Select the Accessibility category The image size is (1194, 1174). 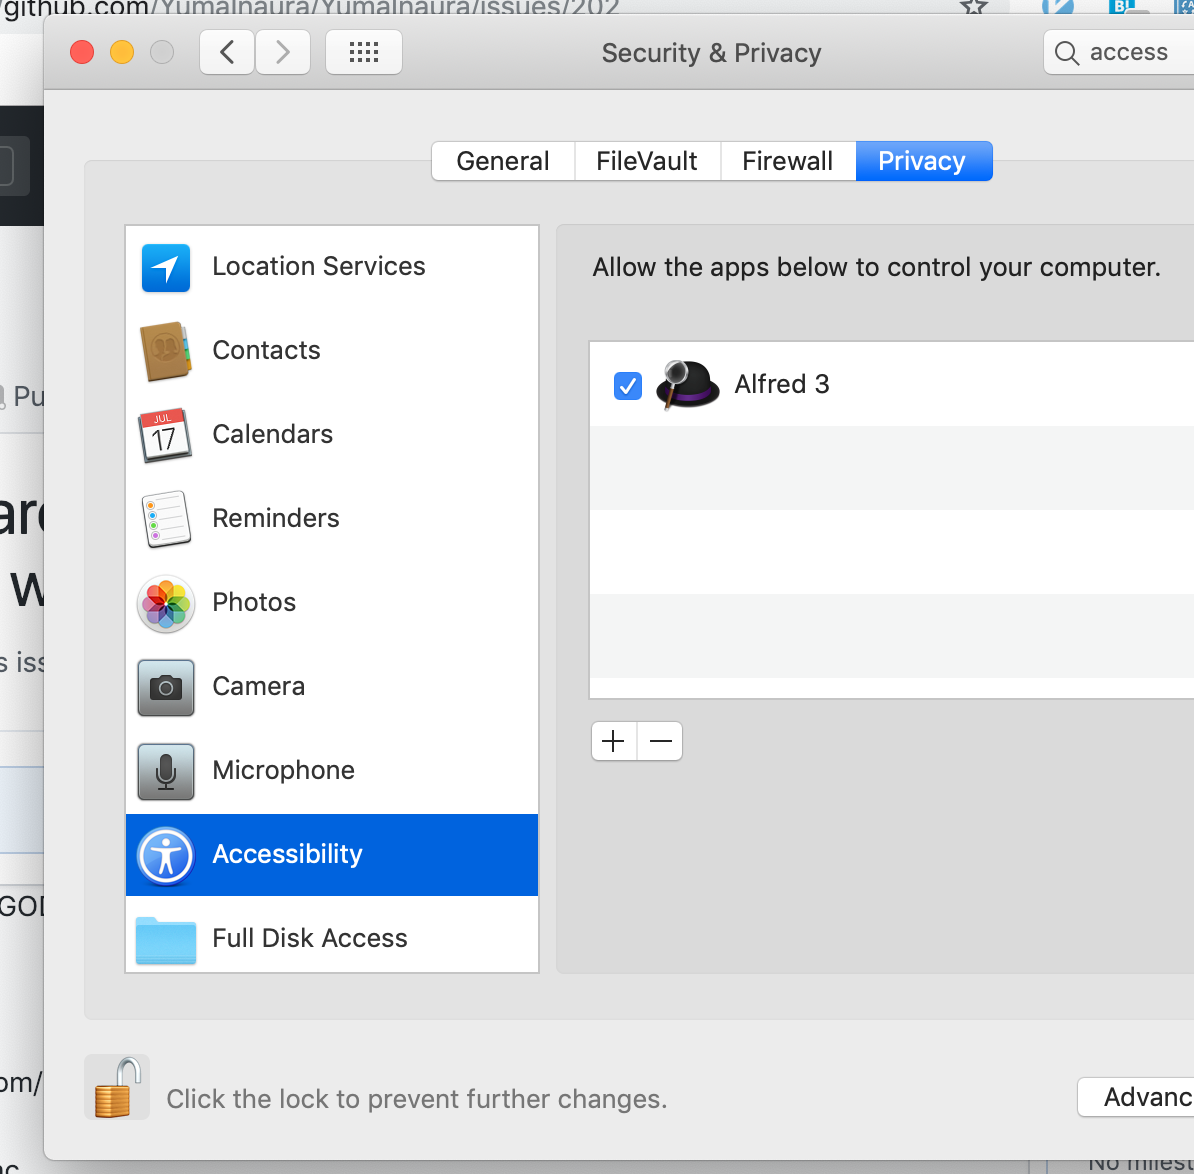click(x=287, y=855)
